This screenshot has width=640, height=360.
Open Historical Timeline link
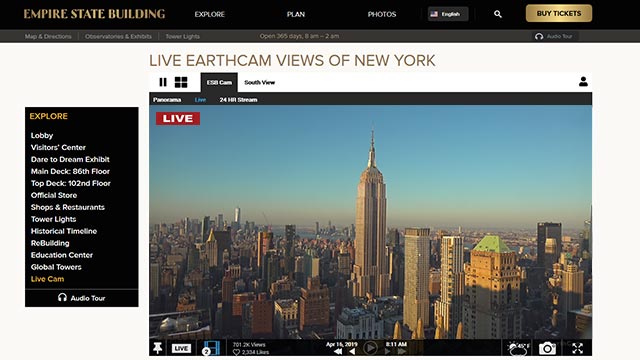point(64,231)
